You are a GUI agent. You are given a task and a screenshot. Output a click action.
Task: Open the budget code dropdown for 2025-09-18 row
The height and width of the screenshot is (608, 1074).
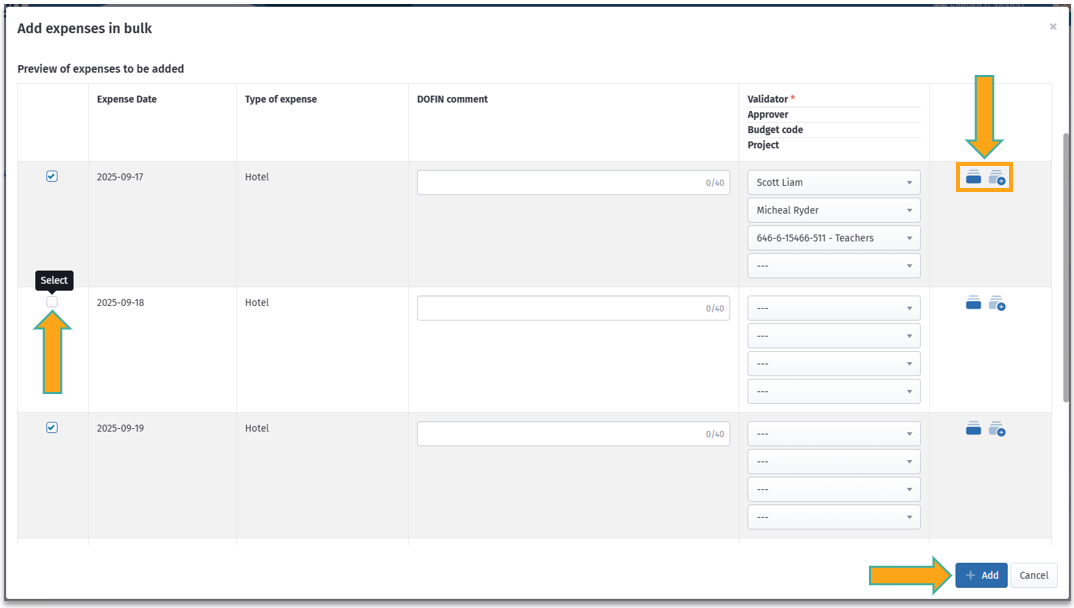[834, 364]
